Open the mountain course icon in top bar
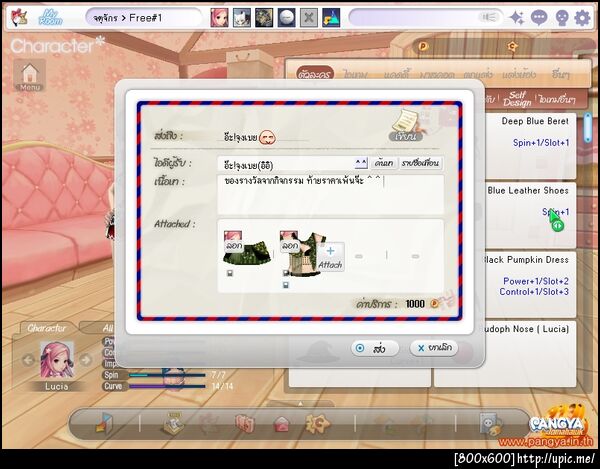This screenshot has height=469, width=600. [x=331, y=18]
